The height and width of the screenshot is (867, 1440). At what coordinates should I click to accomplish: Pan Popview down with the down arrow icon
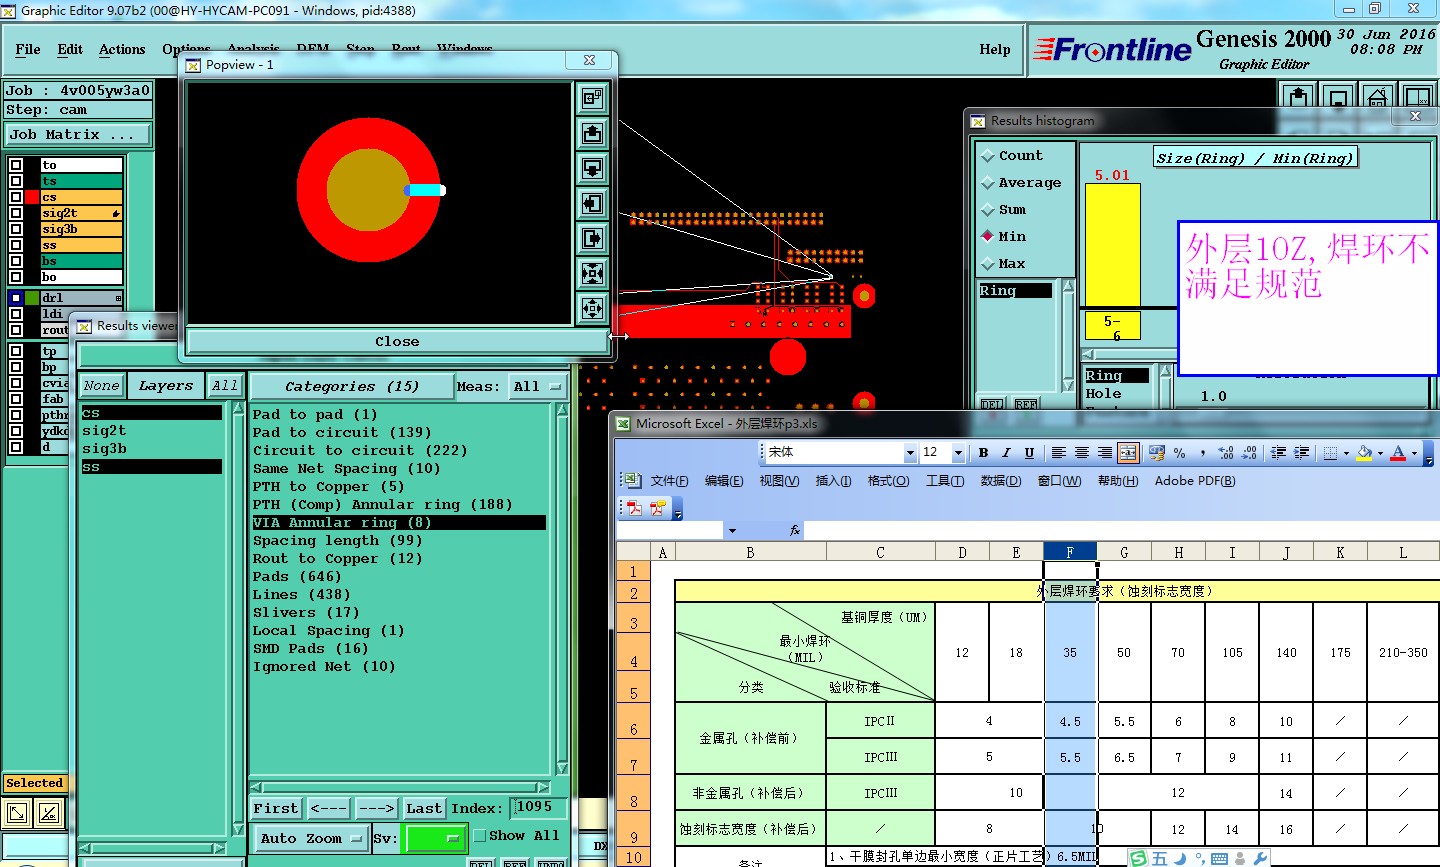[x=593, y=168]
